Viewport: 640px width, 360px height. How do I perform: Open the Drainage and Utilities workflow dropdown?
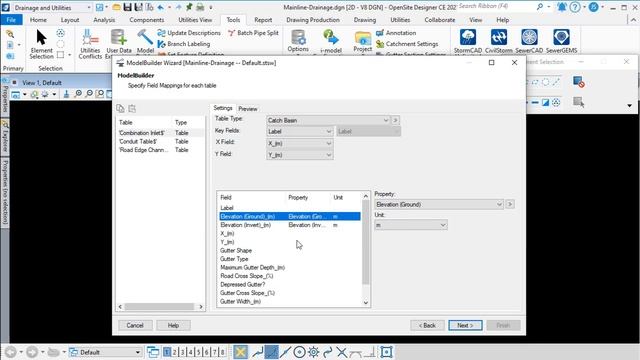pyautogui.click(x=52, y=7)
